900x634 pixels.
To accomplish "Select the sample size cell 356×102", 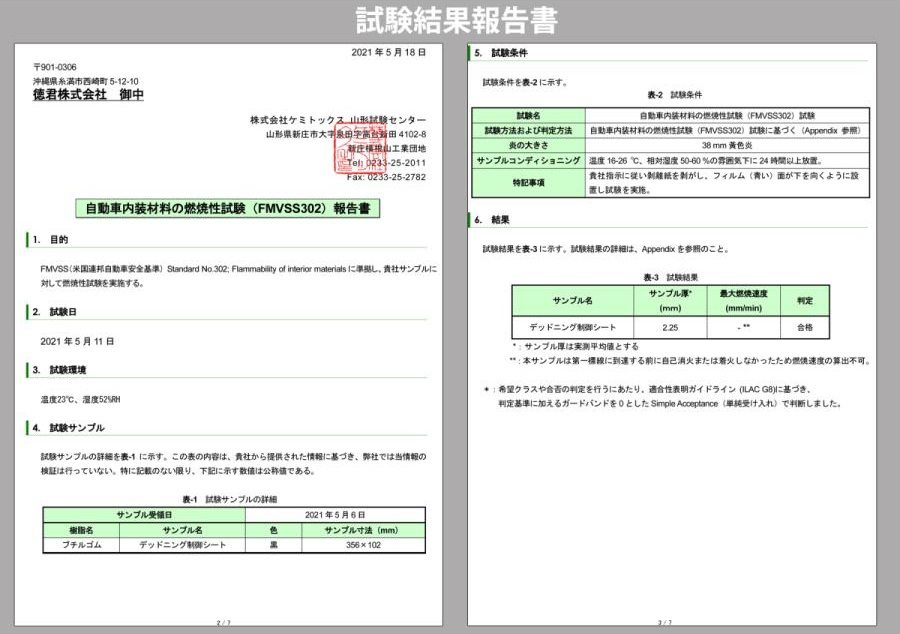I will 361,545.
